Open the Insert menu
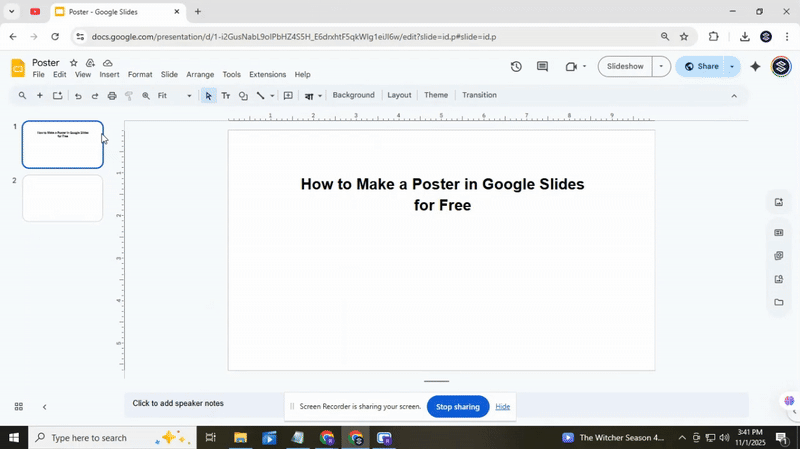 click(109, 75)
